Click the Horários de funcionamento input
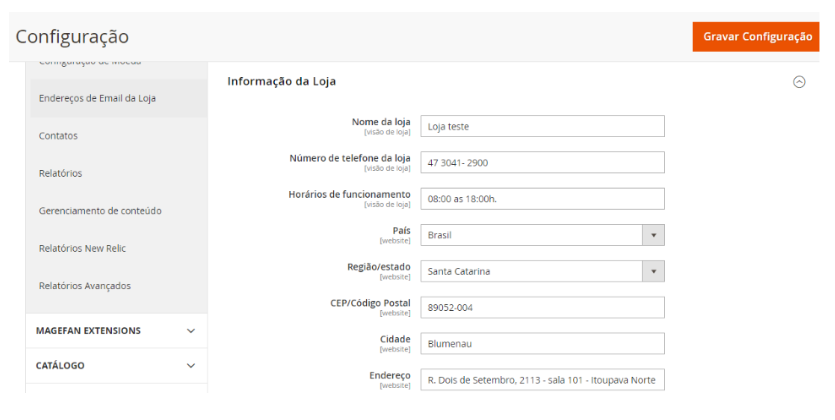The image size is (835, 420). click(x=542, y=198)
